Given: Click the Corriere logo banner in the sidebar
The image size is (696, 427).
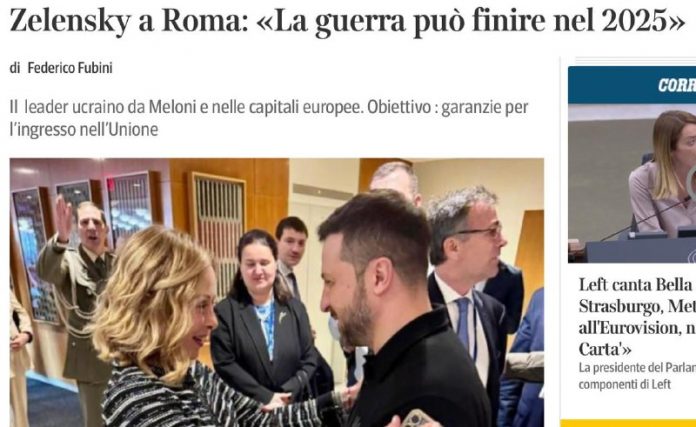Looking at the screenshot, I should click(632, 85).
